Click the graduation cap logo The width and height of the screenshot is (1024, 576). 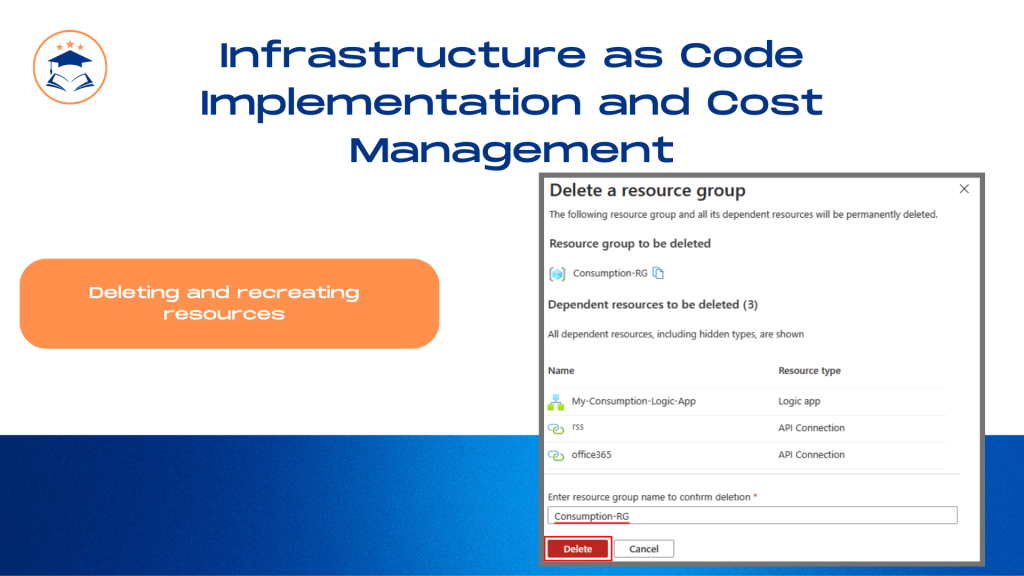70,67
